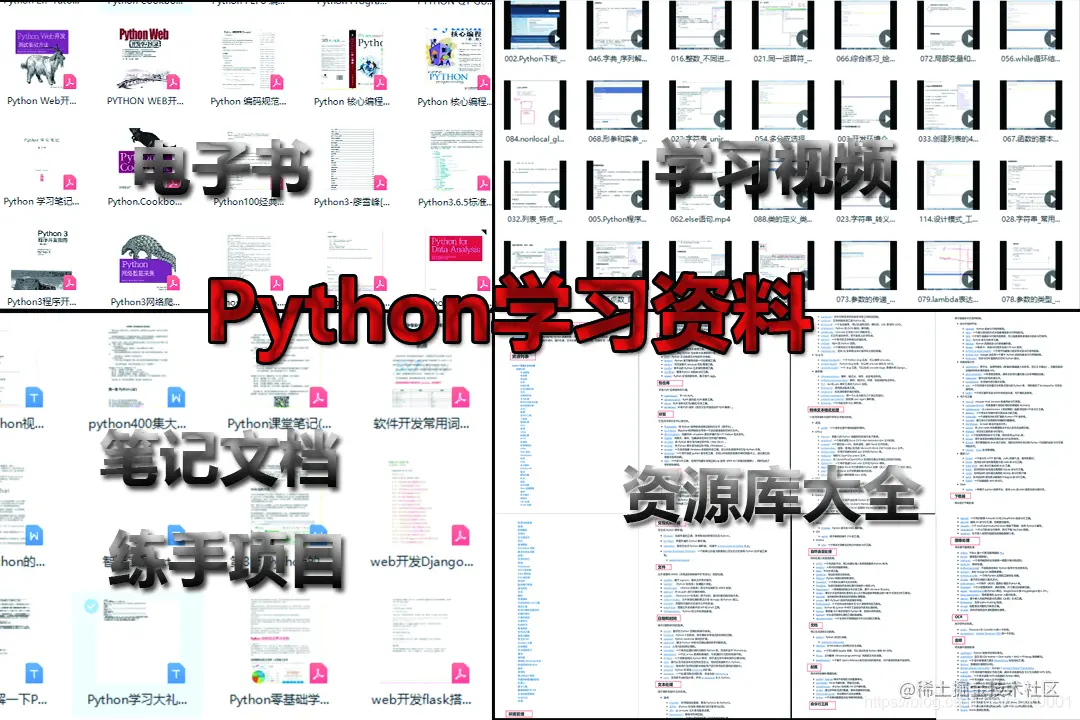Image resolution: width=1080 pixels, height=720 pixels.
Task: Play the 033.创建列表的4 video
Action: click(x=948, y=105)
